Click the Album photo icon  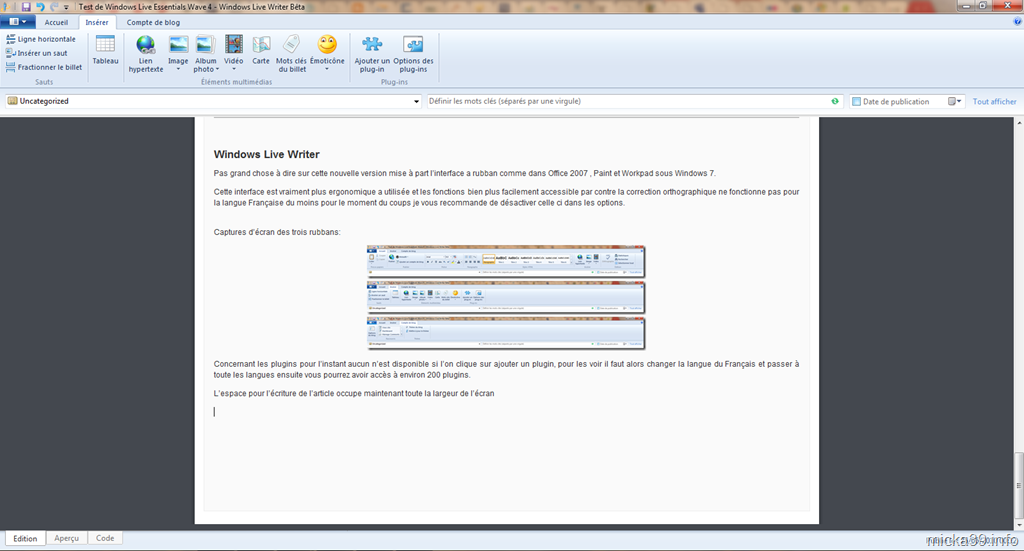pos(205,44)
